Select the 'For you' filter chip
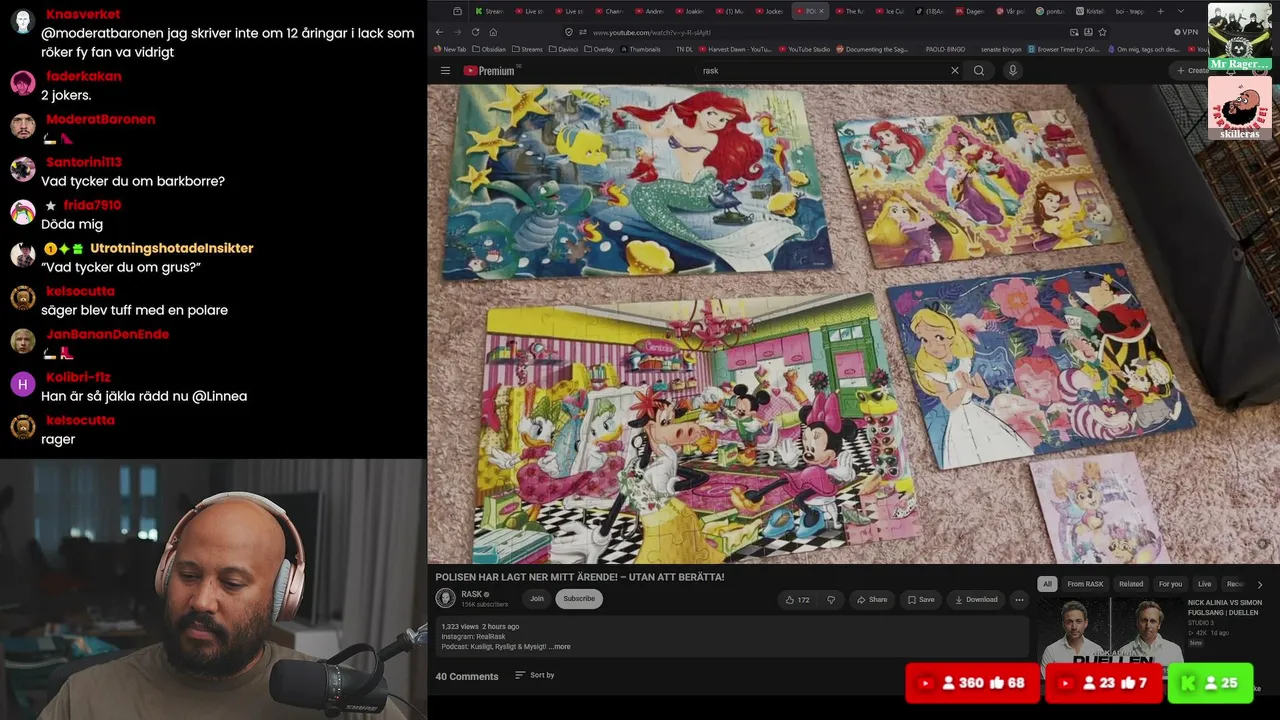This screenshot has height=720, width=1280. [1170, 584]
